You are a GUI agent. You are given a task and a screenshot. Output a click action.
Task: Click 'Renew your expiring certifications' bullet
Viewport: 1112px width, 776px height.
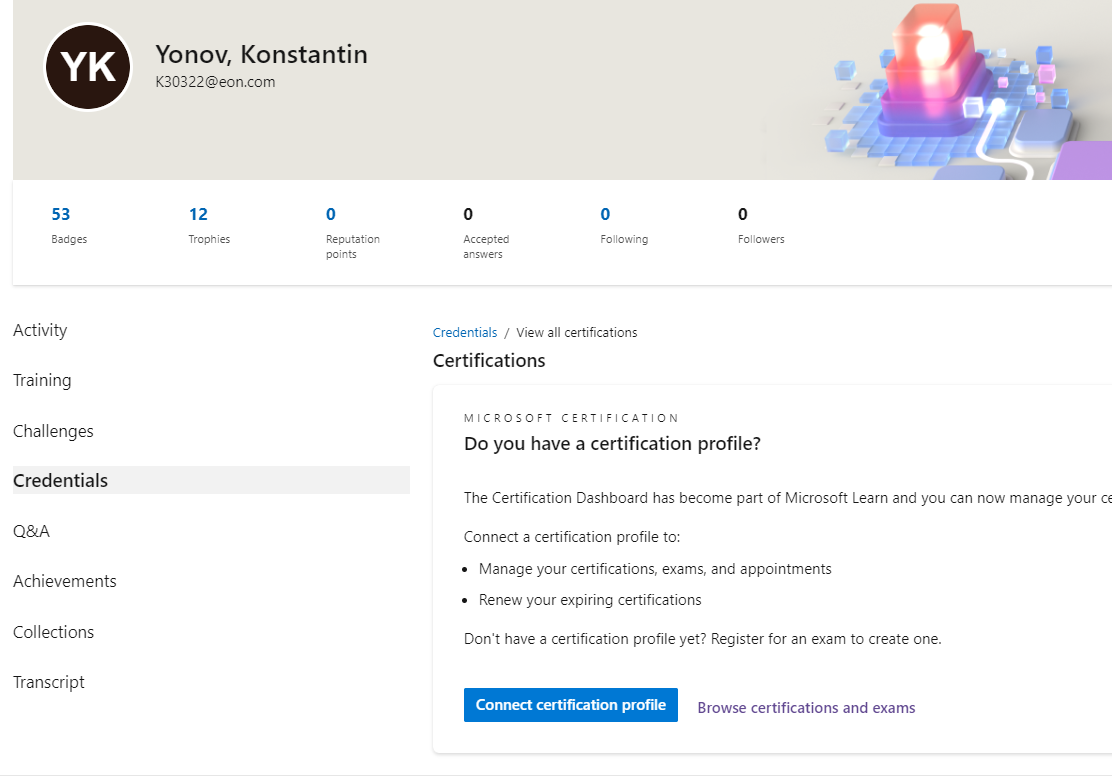click(590, 600)
